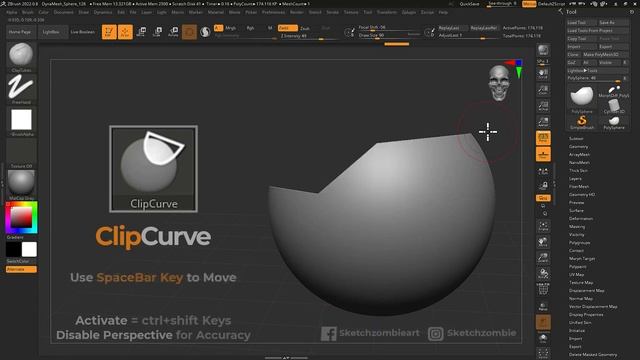Select the AAHalf button
The image size is (640, 360).
tap(543, 122)
